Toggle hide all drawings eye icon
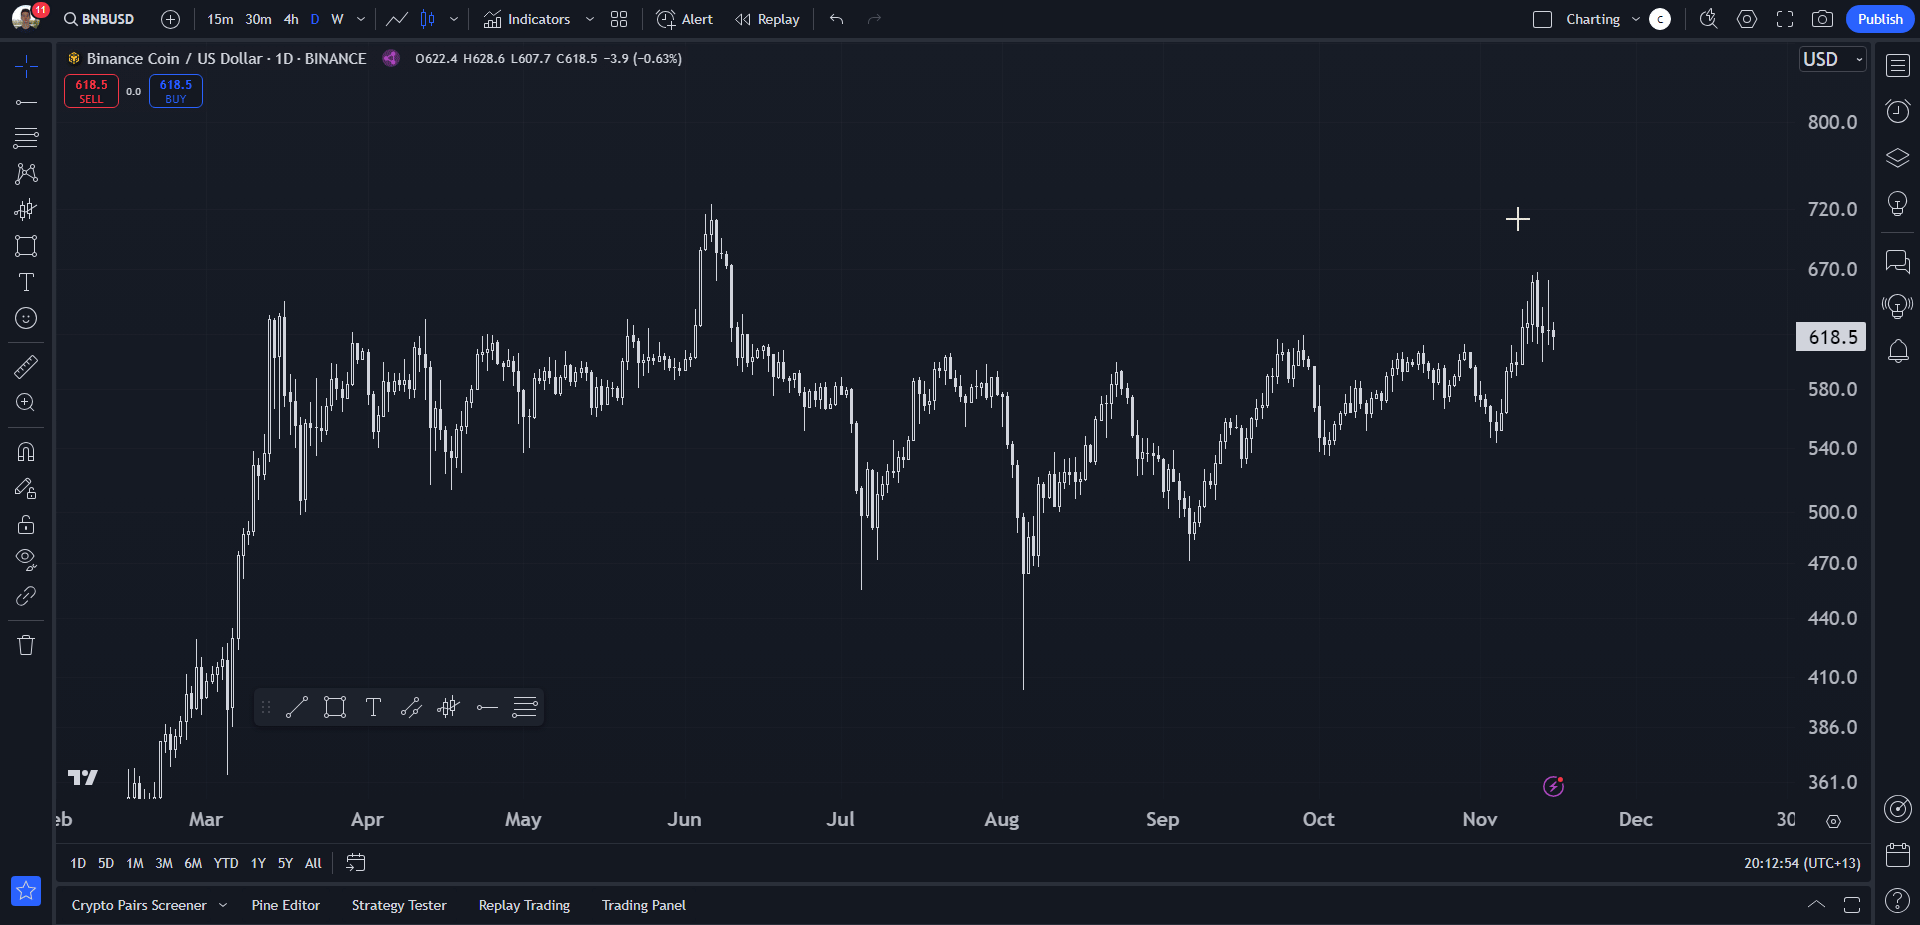 [26, 559]
